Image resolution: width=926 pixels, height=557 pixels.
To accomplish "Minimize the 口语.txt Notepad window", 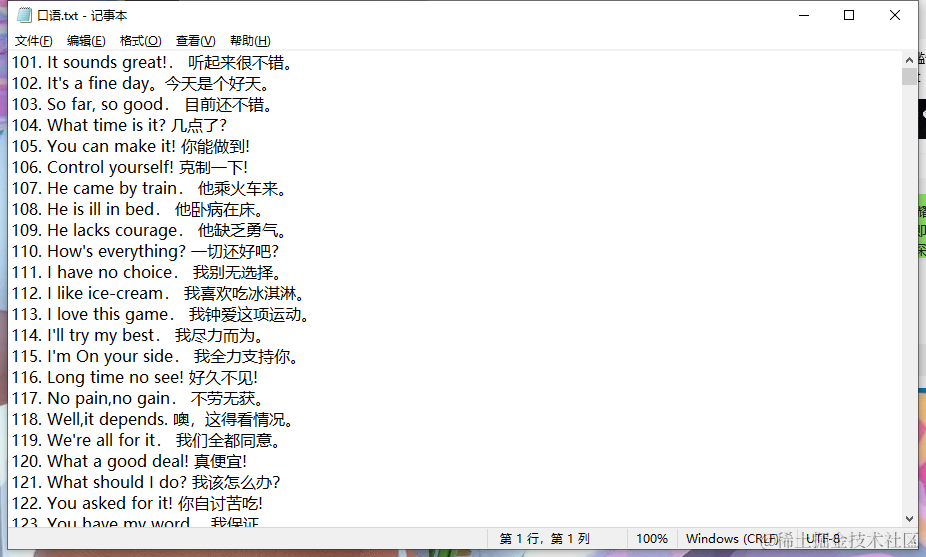I will pos(804,15).
